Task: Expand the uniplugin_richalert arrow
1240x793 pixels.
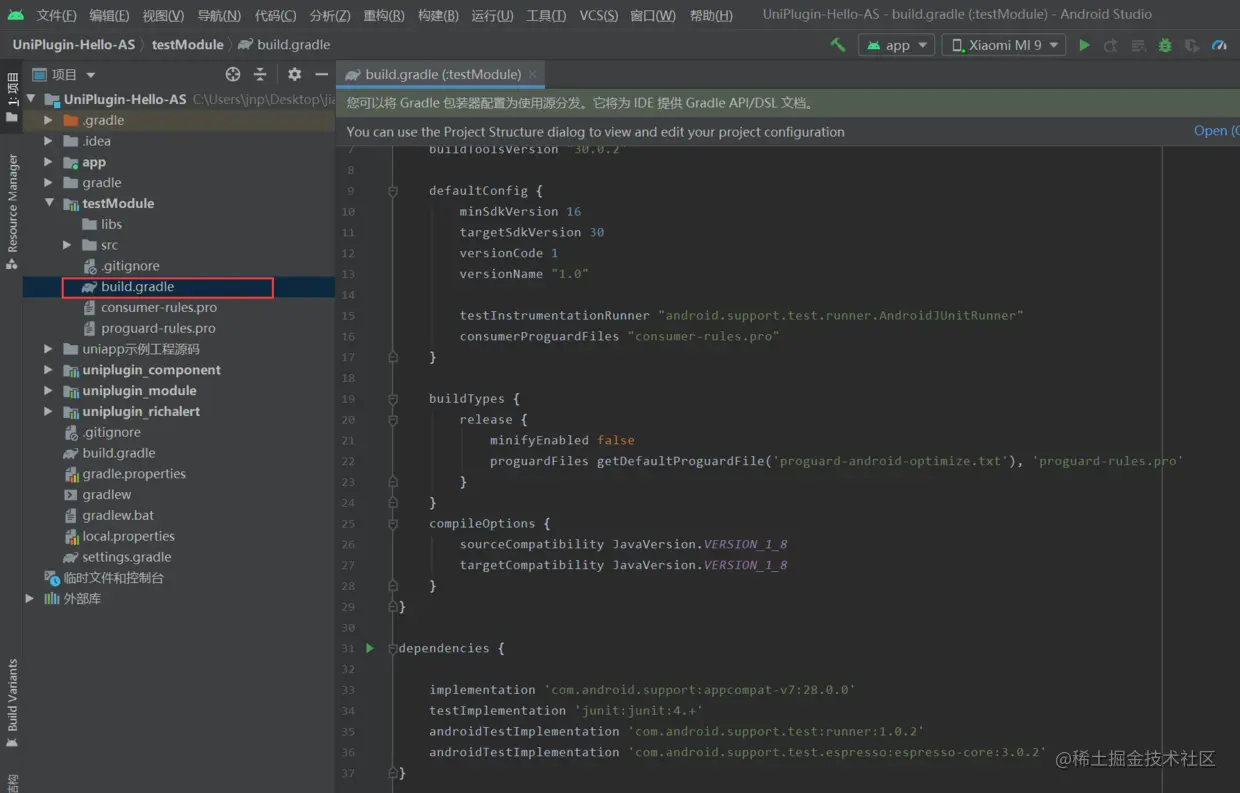Action: pos(48,411)
